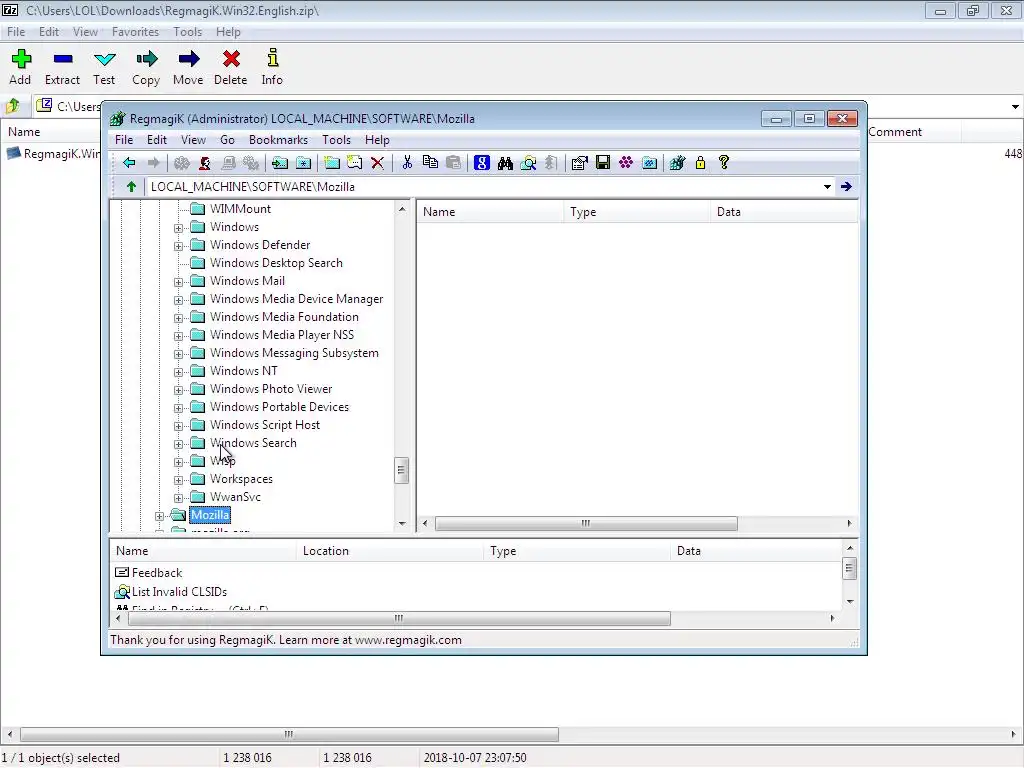The height and width of the screenshot is (768, 1024).
Task: Expand the Windows Mail key
Action: pos(178,281)
